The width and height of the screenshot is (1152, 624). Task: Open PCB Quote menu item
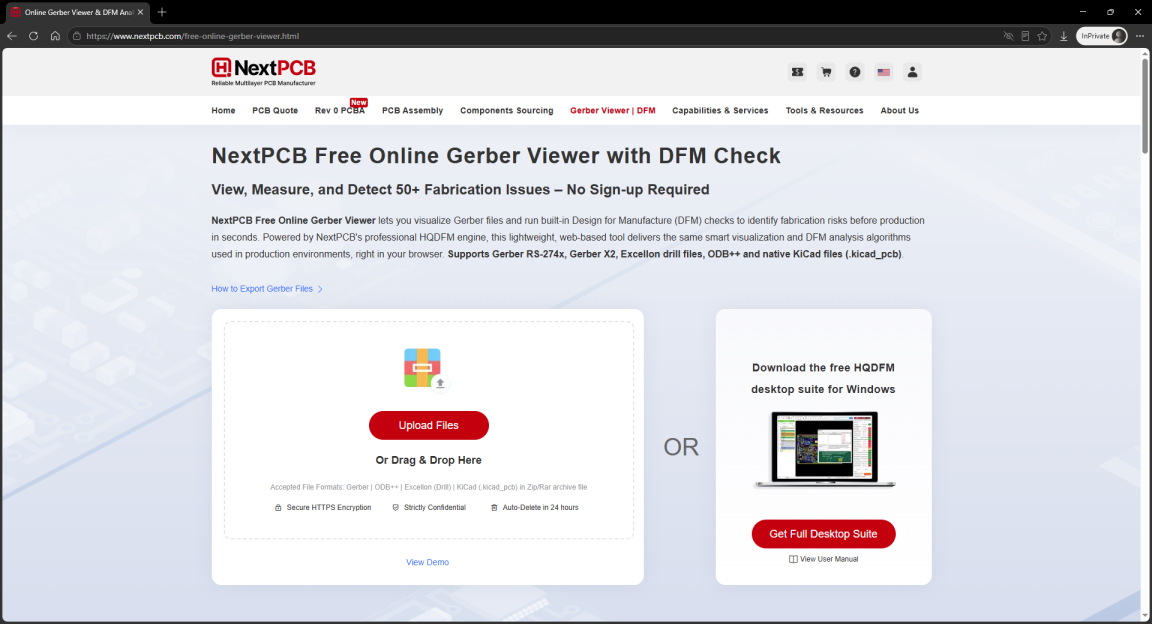click(275, 110)
